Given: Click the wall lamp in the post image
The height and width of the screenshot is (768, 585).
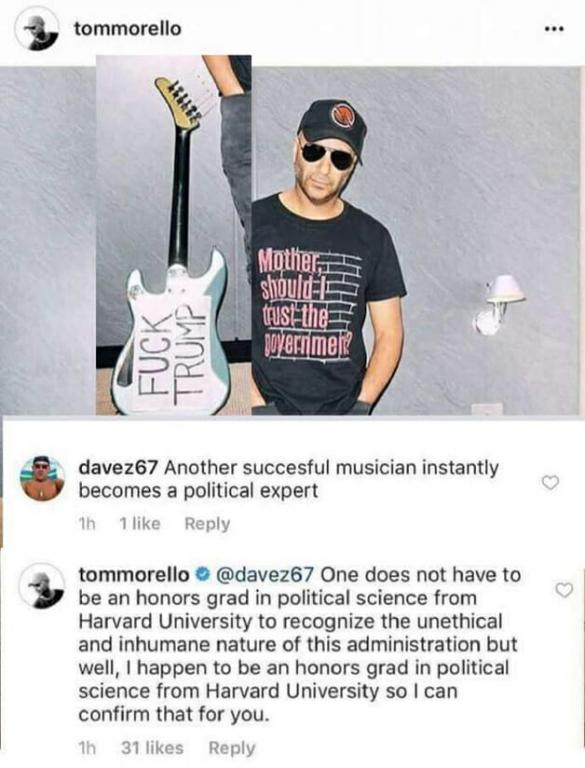Looking at the screenshot, I should point(498,304).
